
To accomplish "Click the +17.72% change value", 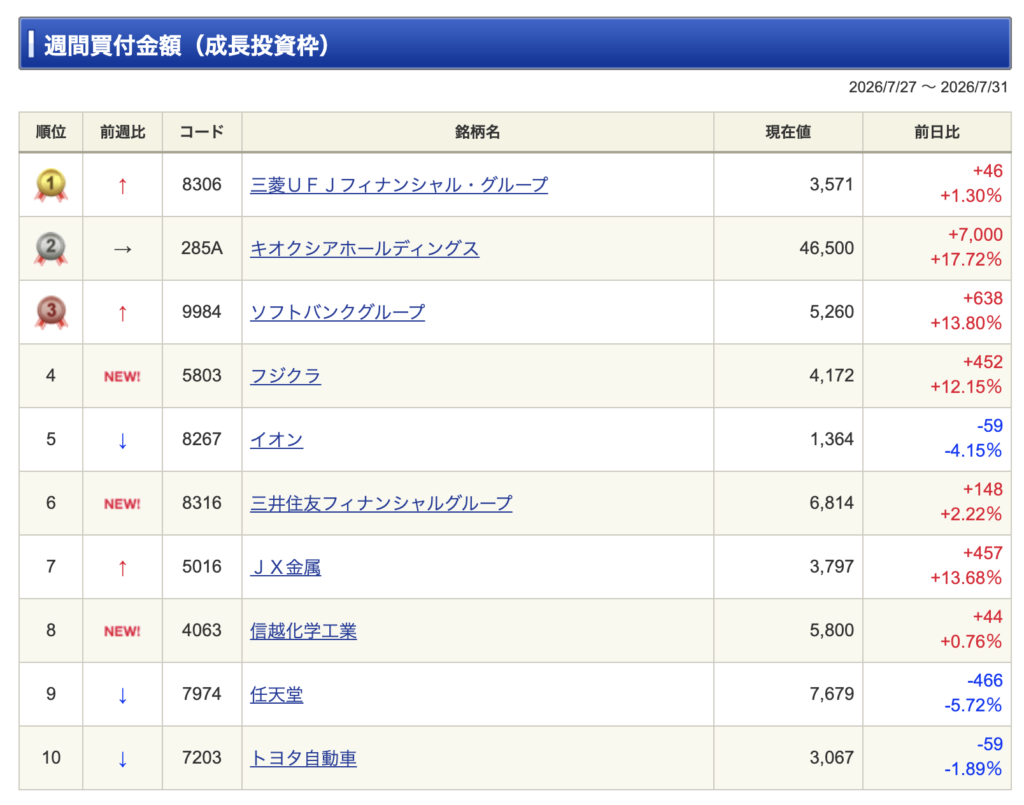I will 966,260.
